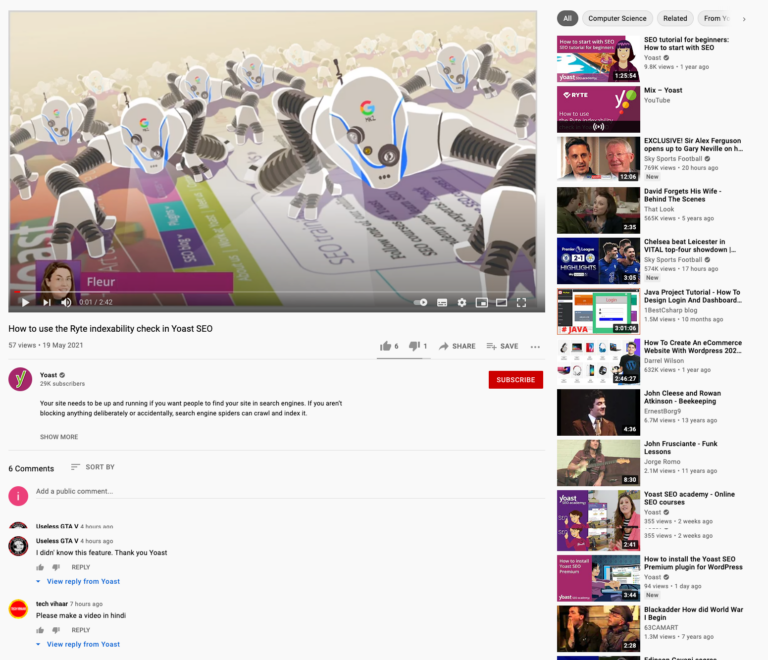Open Useless GTA V commenter avatar
This screenshot has height=660, width=768.
click(x=19, y=546)
